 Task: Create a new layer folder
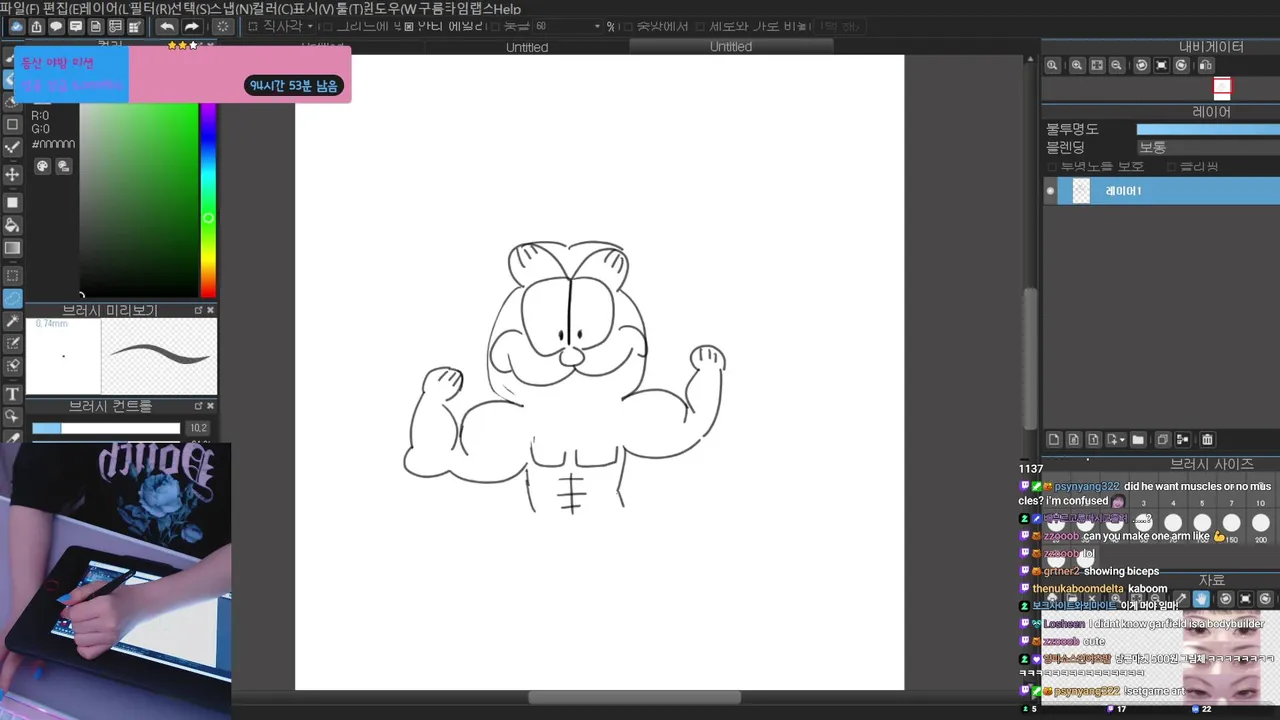coord(1138,439)
